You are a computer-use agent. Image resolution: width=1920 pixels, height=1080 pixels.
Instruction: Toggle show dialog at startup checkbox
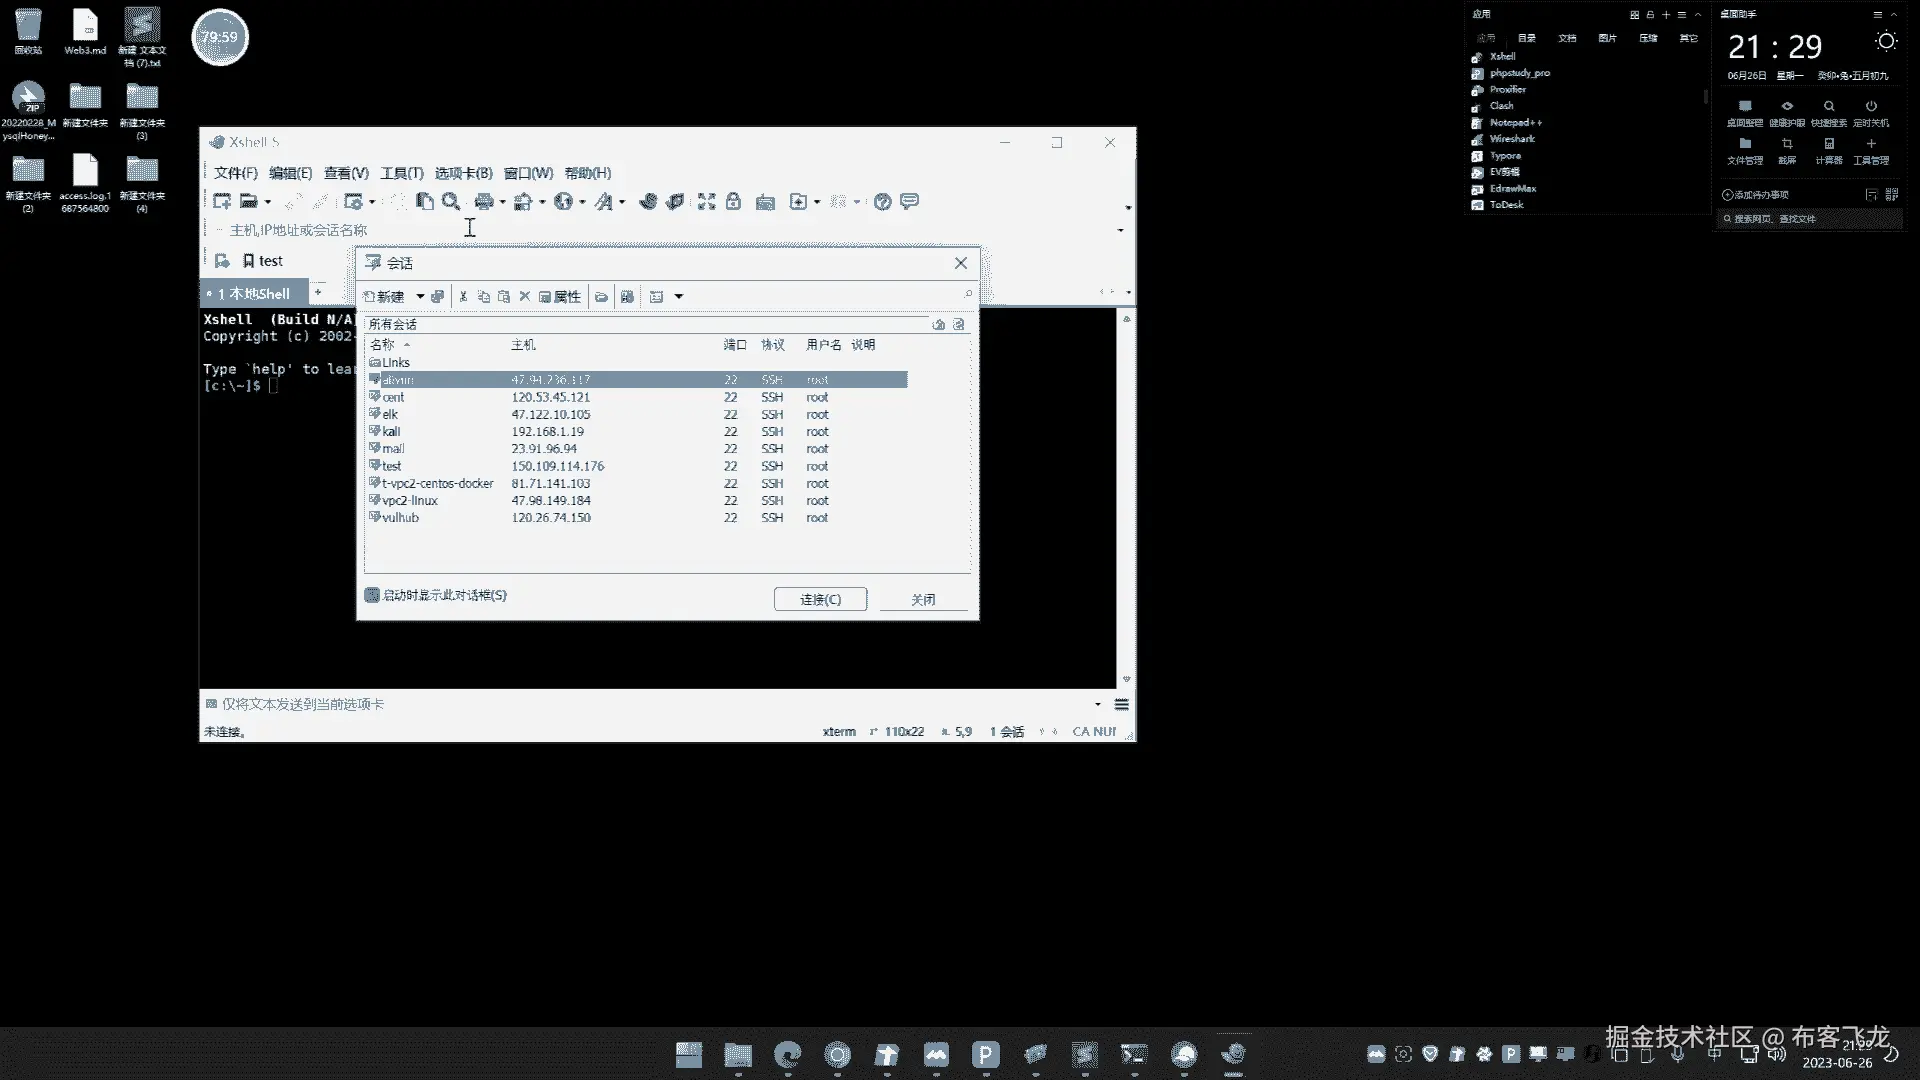pos(372,595)
